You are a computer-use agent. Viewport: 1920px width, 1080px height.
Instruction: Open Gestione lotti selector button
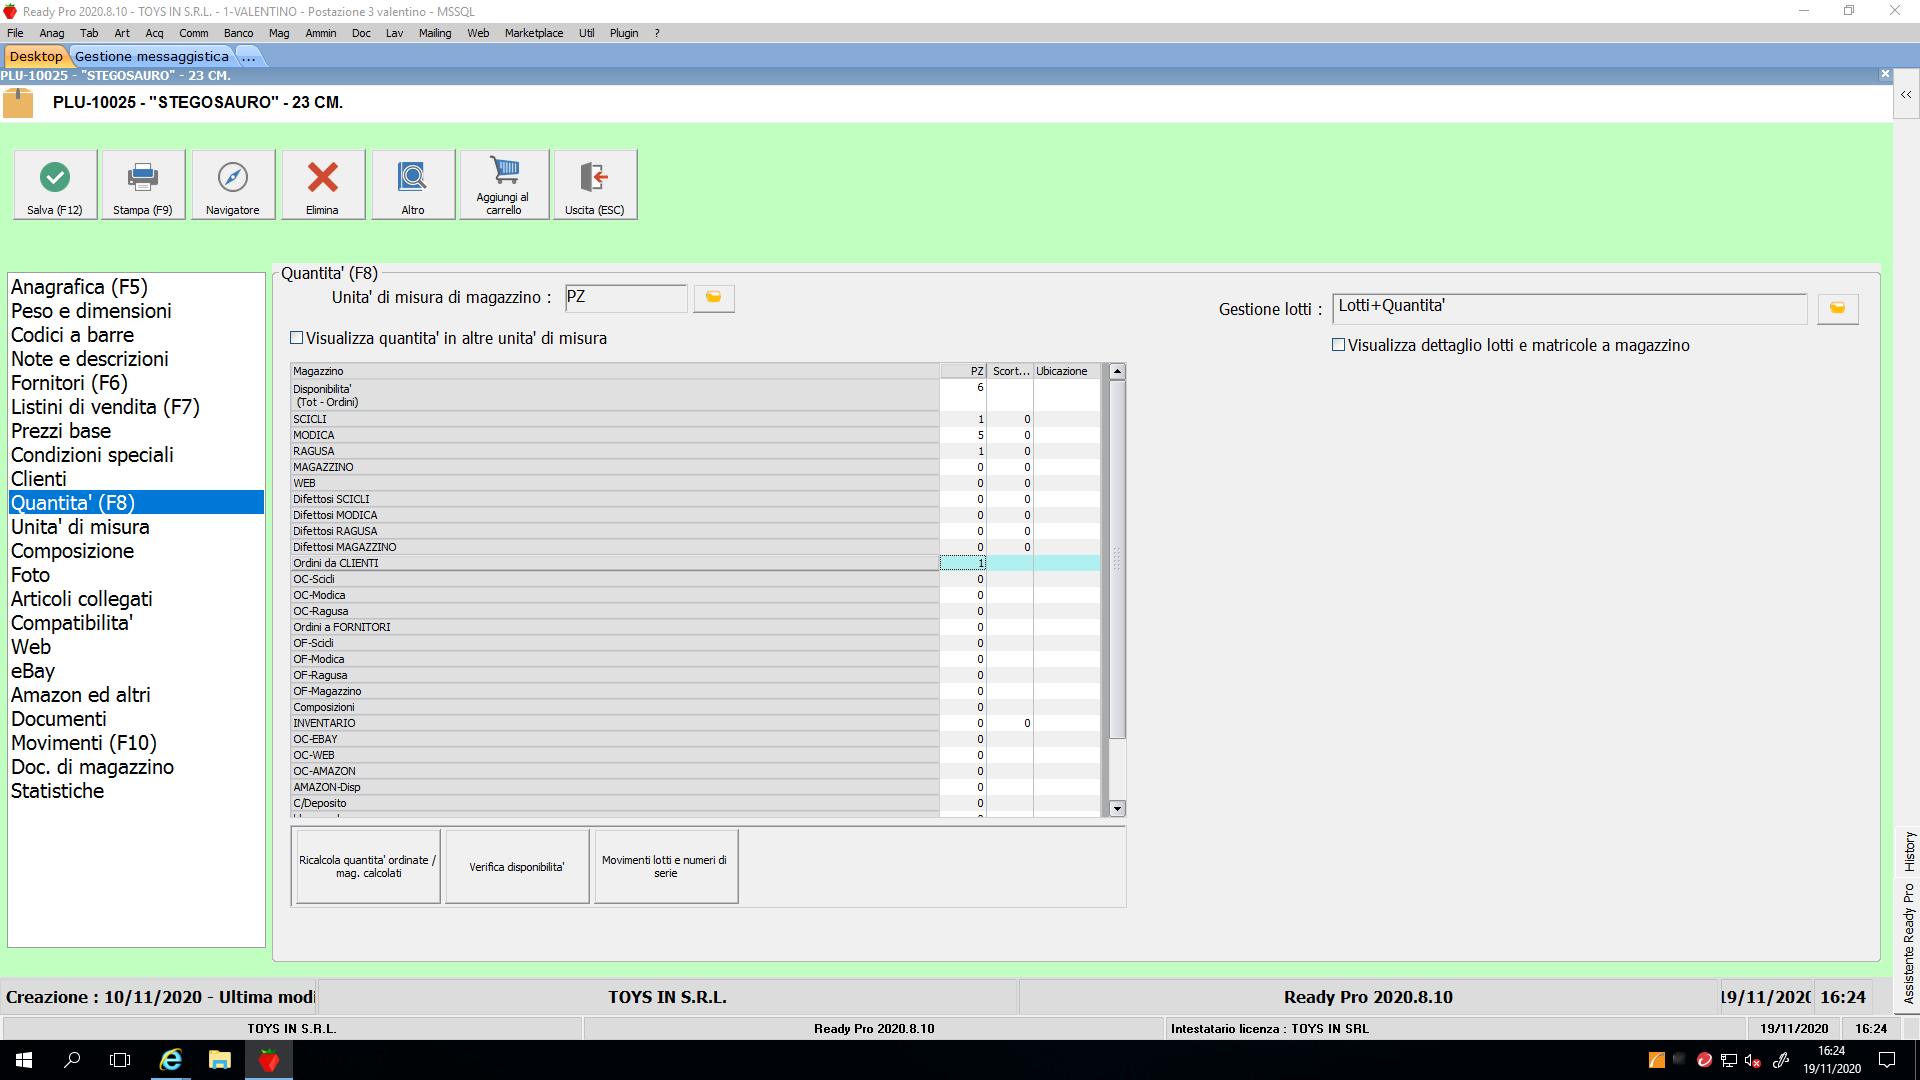pos(1837,309)
